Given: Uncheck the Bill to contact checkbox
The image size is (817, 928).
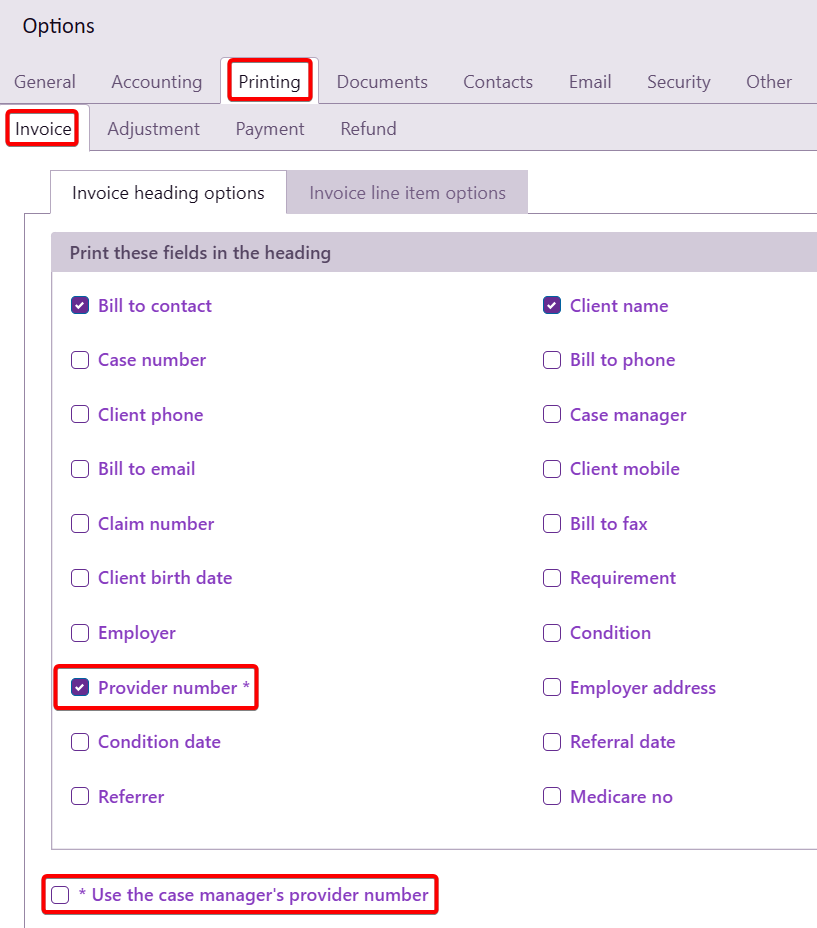Looking at the screenshot, I should click(80, 306).
